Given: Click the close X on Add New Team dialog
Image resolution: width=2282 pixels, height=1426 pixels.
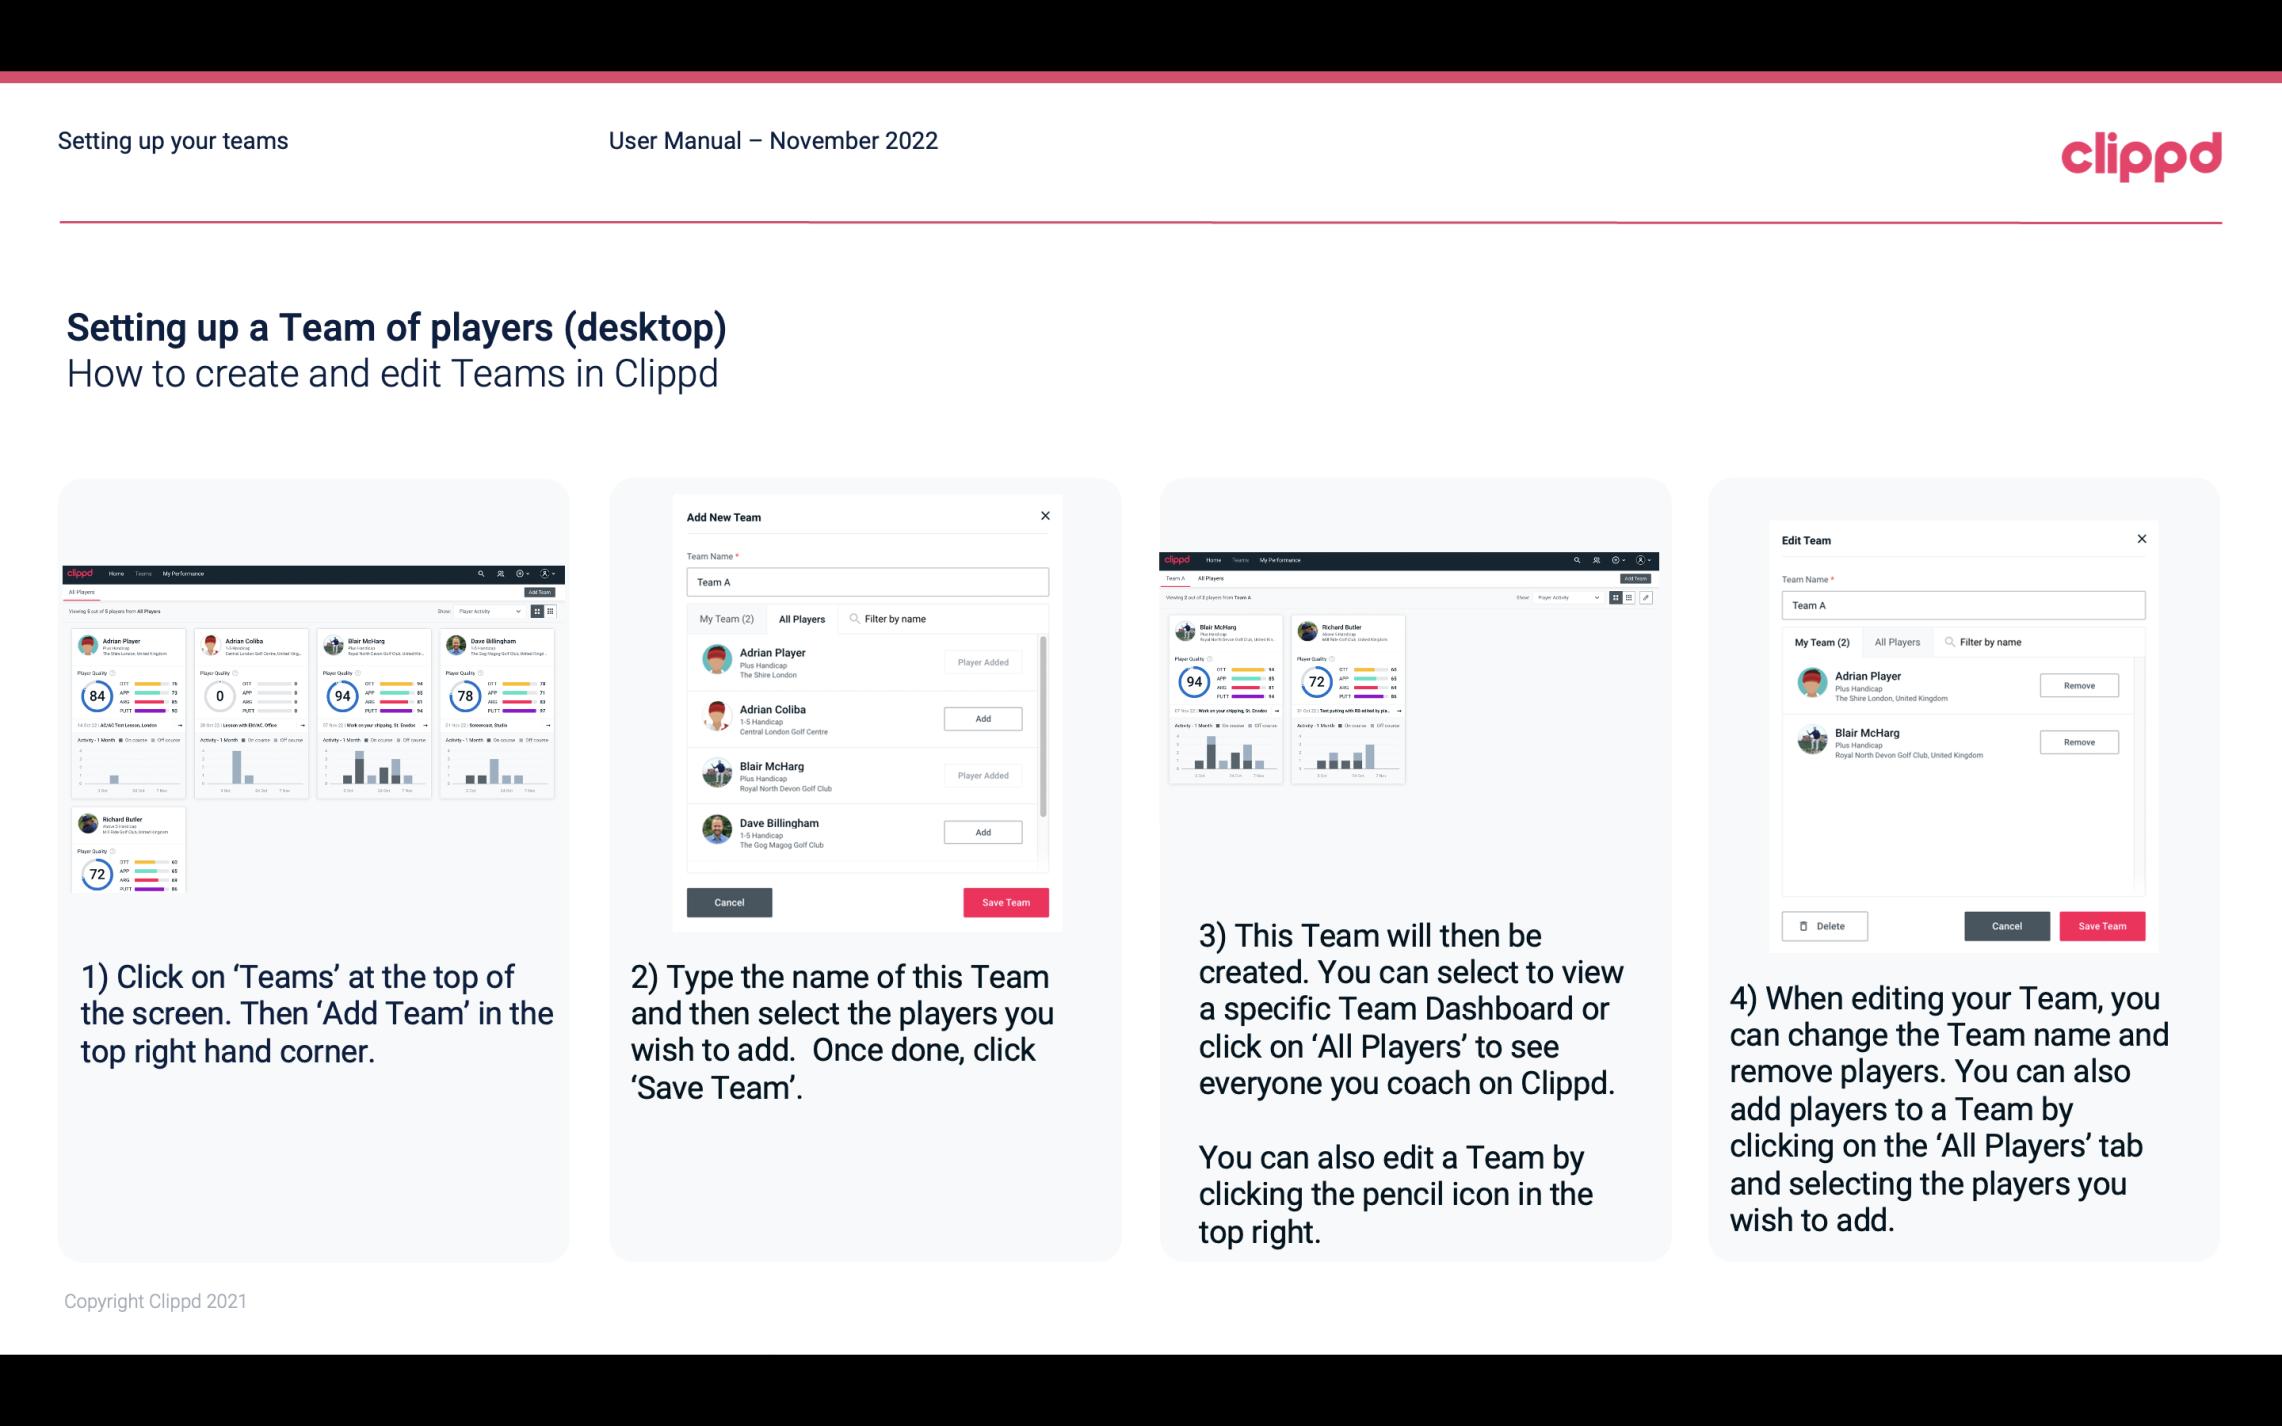Looking at the screenshot, I should pos(1045,514).
